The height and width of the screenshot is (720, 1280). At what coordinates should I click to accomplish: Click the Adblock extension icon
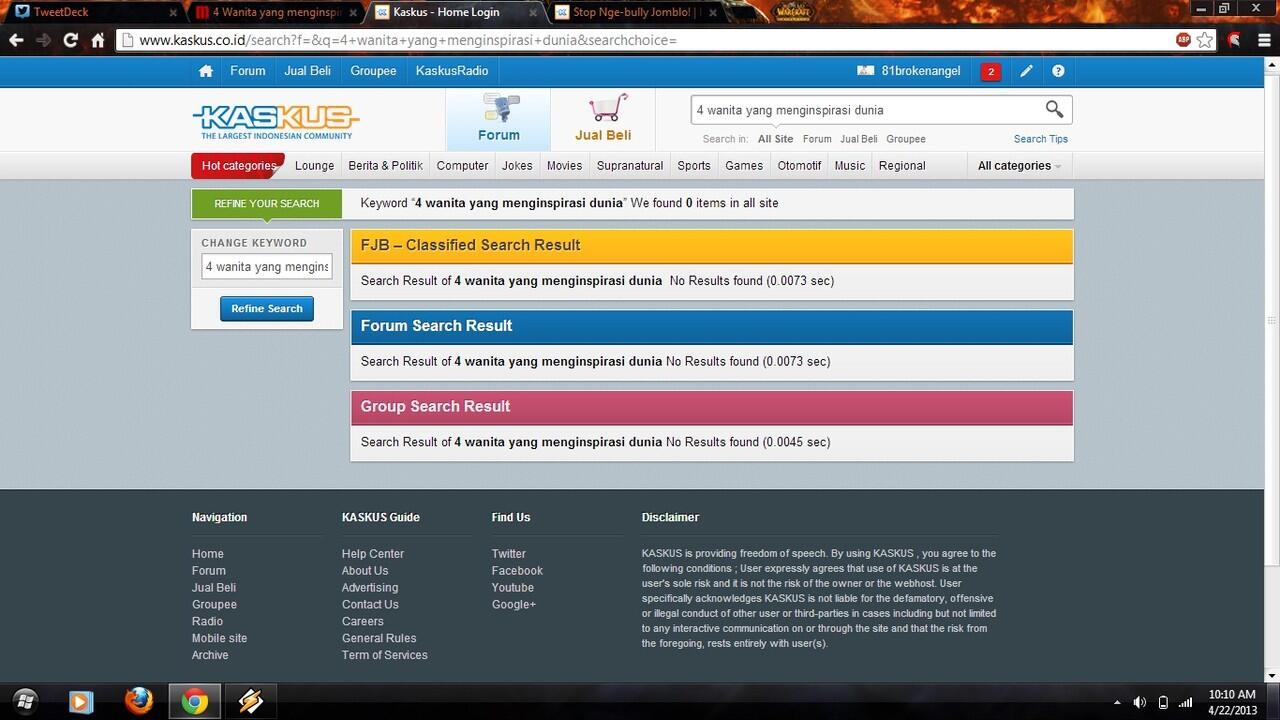[1183, 40]
